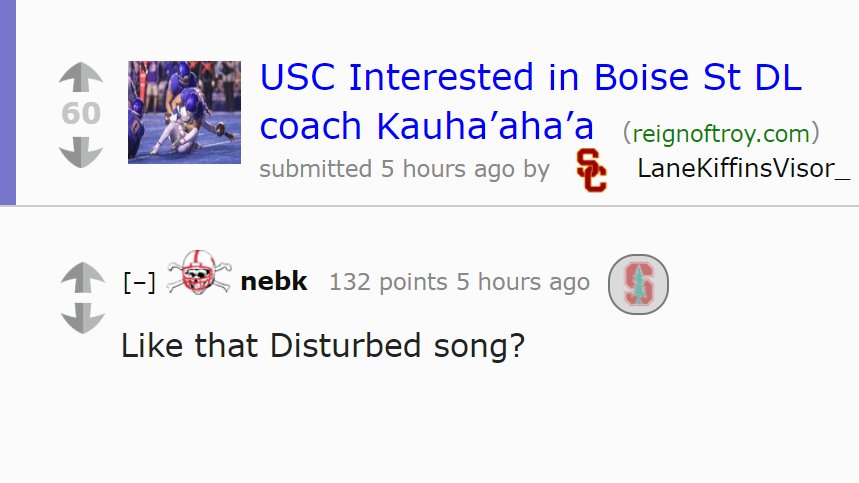Collapse nebk's comment with the [–] toggle
The height and width of the screenshot is (483, 859).
(138, 283)
